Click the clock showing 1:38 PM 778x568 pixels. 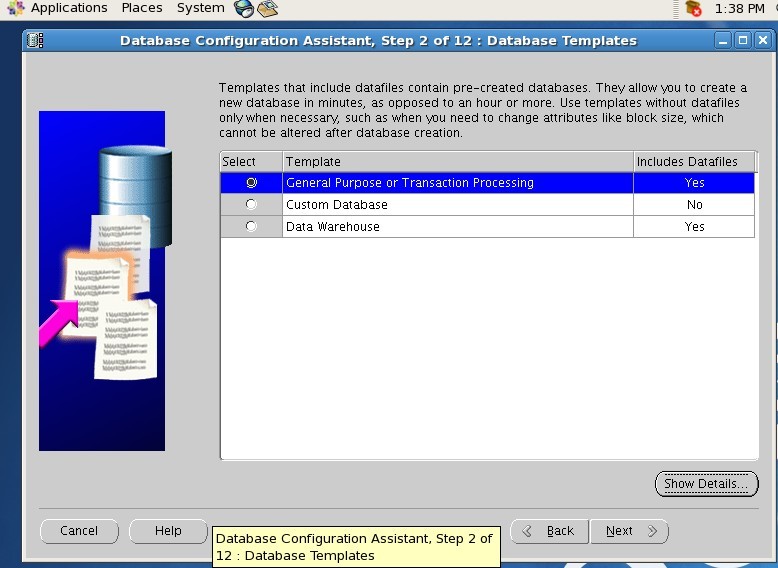pos(739,8)
